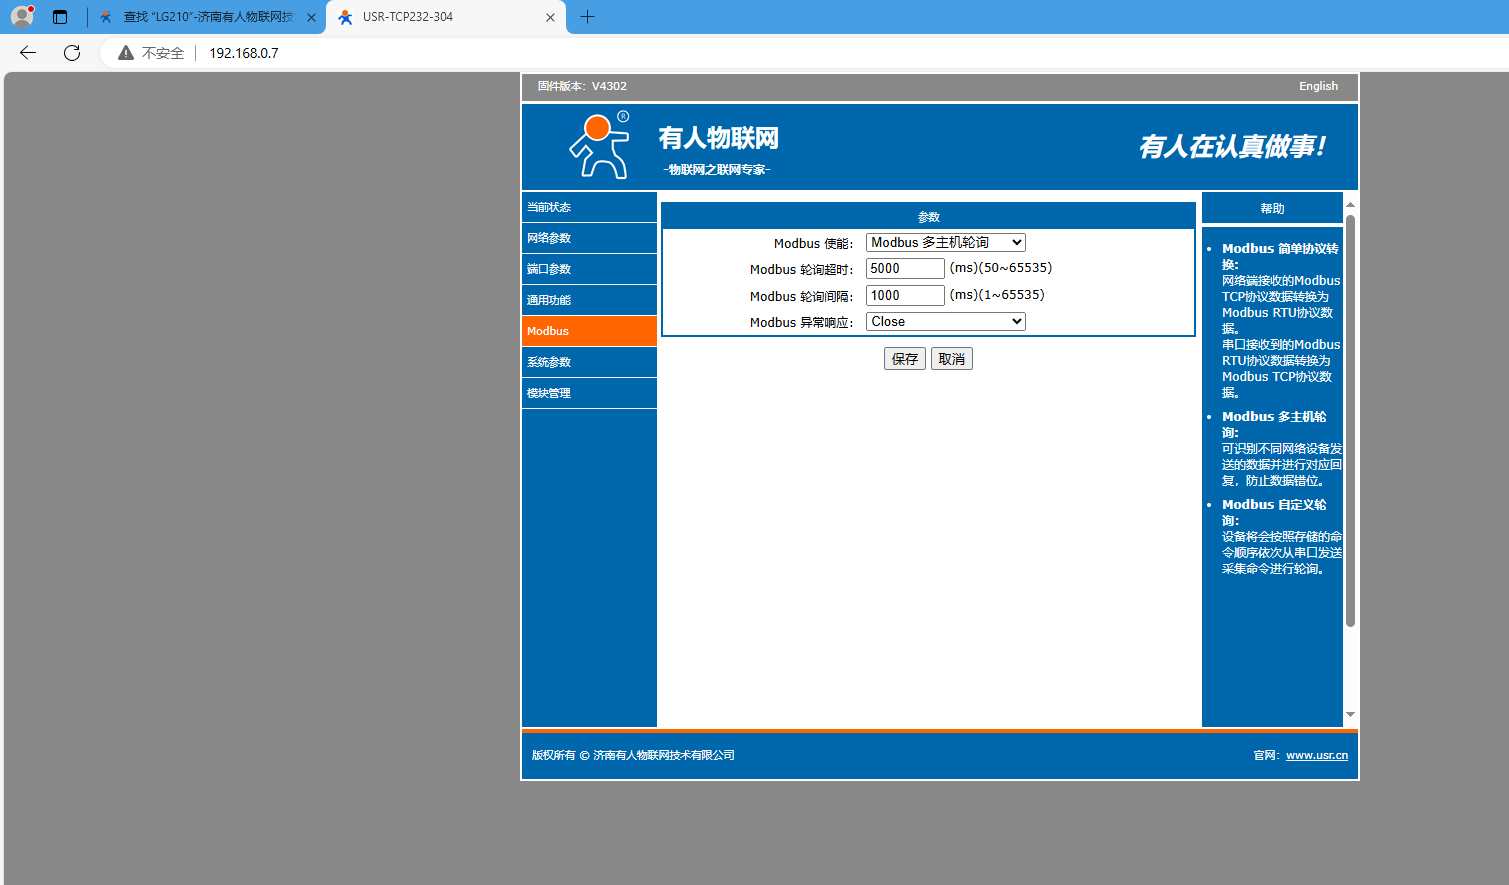The height and width of the screenshot is (885, 1509).
Task: Click the help panel scrollbar thumb
Action: click(x=1350, y=421)
